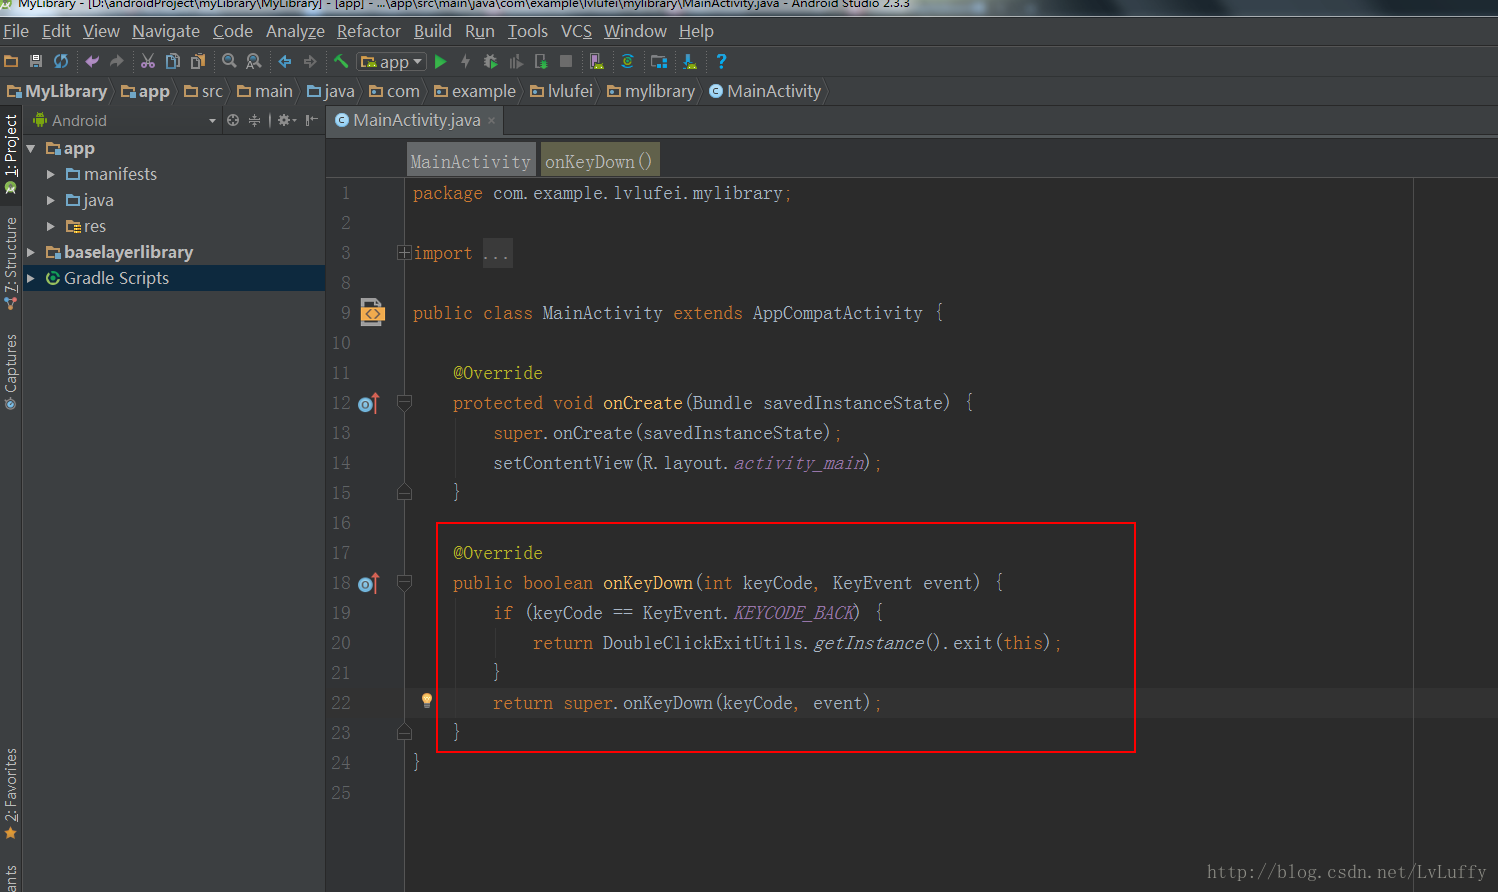Image resolution: width=1498 pixels, height=892 pixels.
Task: Click the Undo toolbar icon
Action: point(92,61)
